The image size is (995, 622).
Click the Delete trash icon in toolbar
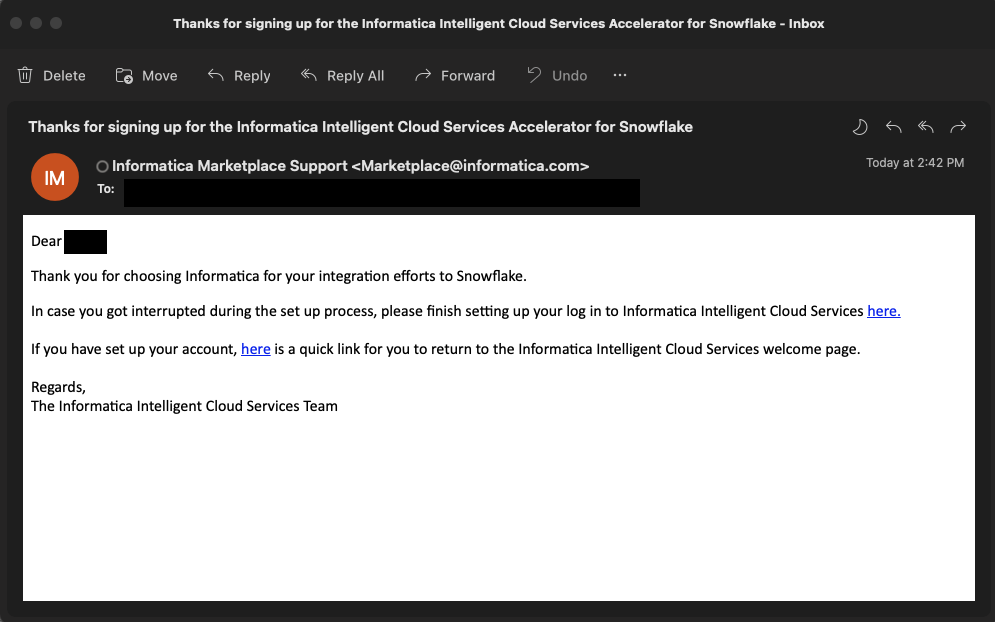[x=26, y=76]
